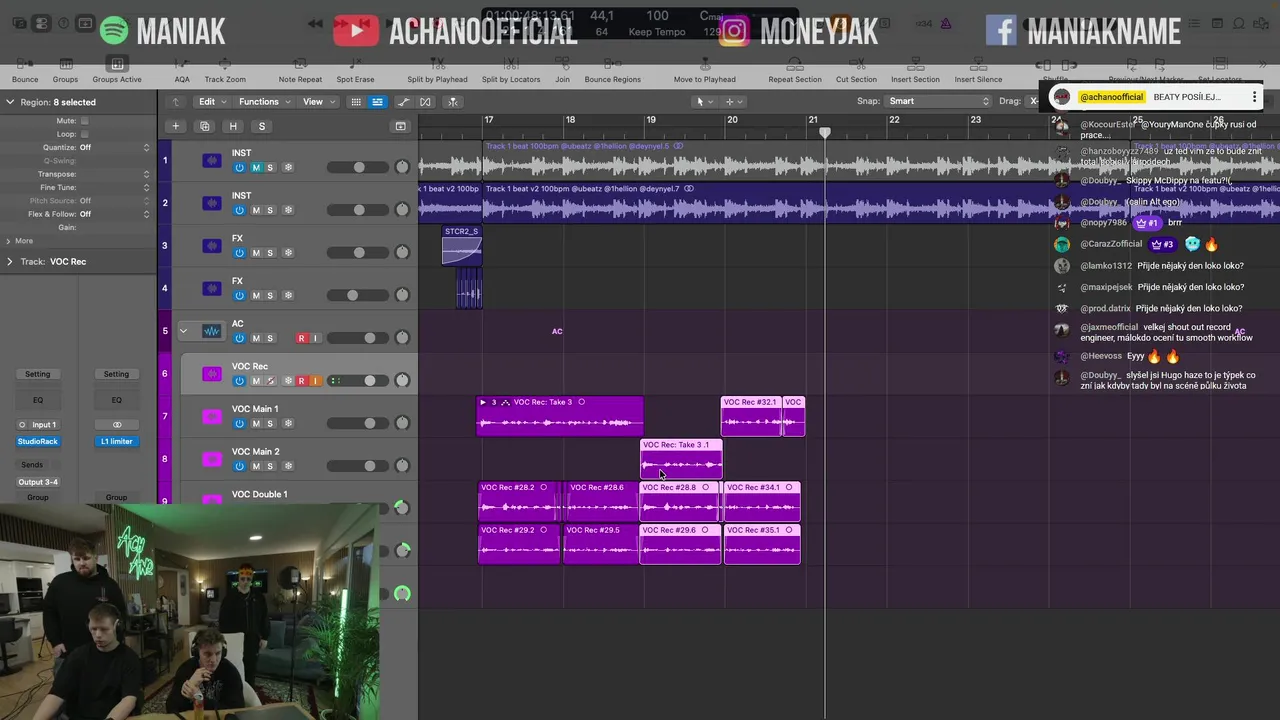Open the Functions menu in tracks area
1280x720 pixels.
(x=263, y=102)
